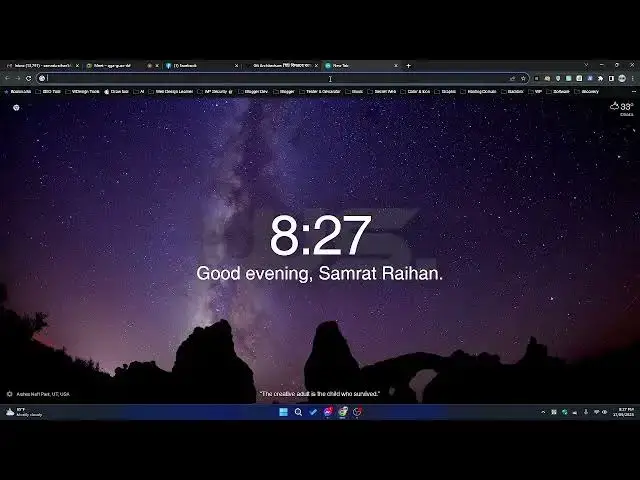Open the Blogger bookmark folder
Viewport: 640px width, 480px height.
tap(284, 91)
